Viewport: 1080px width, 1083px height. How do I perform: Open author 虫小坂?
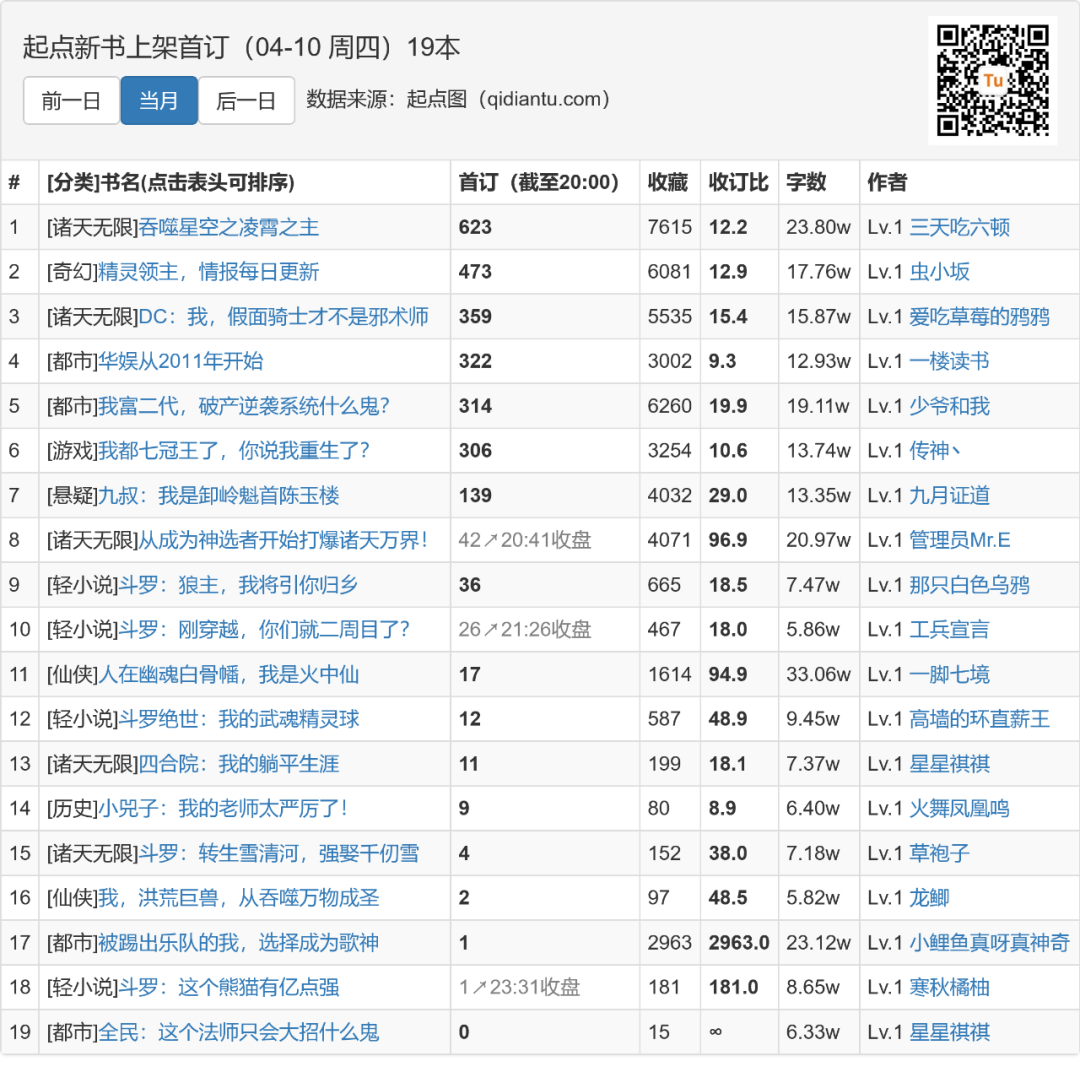pyautogui.click(x=939, y=272)
